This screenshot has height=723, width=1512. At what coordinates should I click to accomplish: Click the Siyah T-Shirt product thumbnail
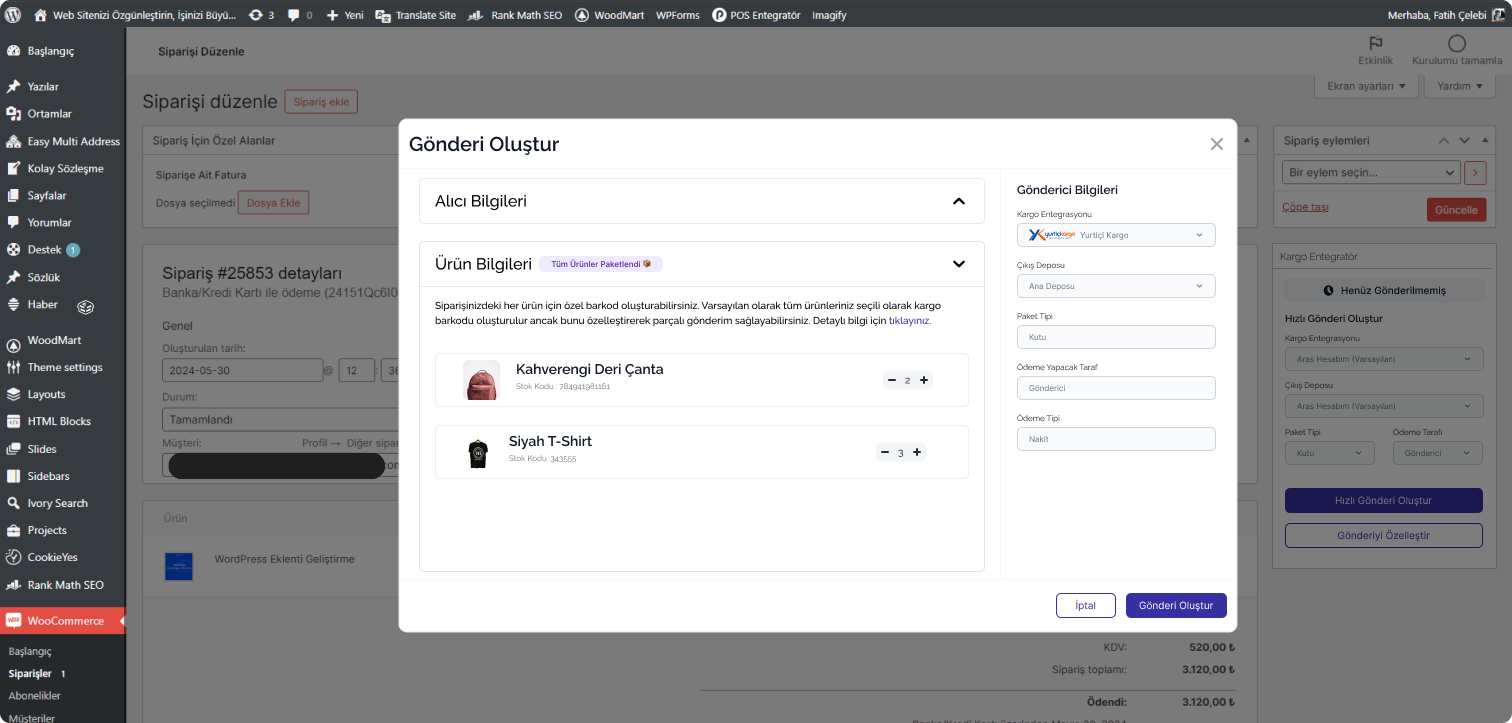477,453
